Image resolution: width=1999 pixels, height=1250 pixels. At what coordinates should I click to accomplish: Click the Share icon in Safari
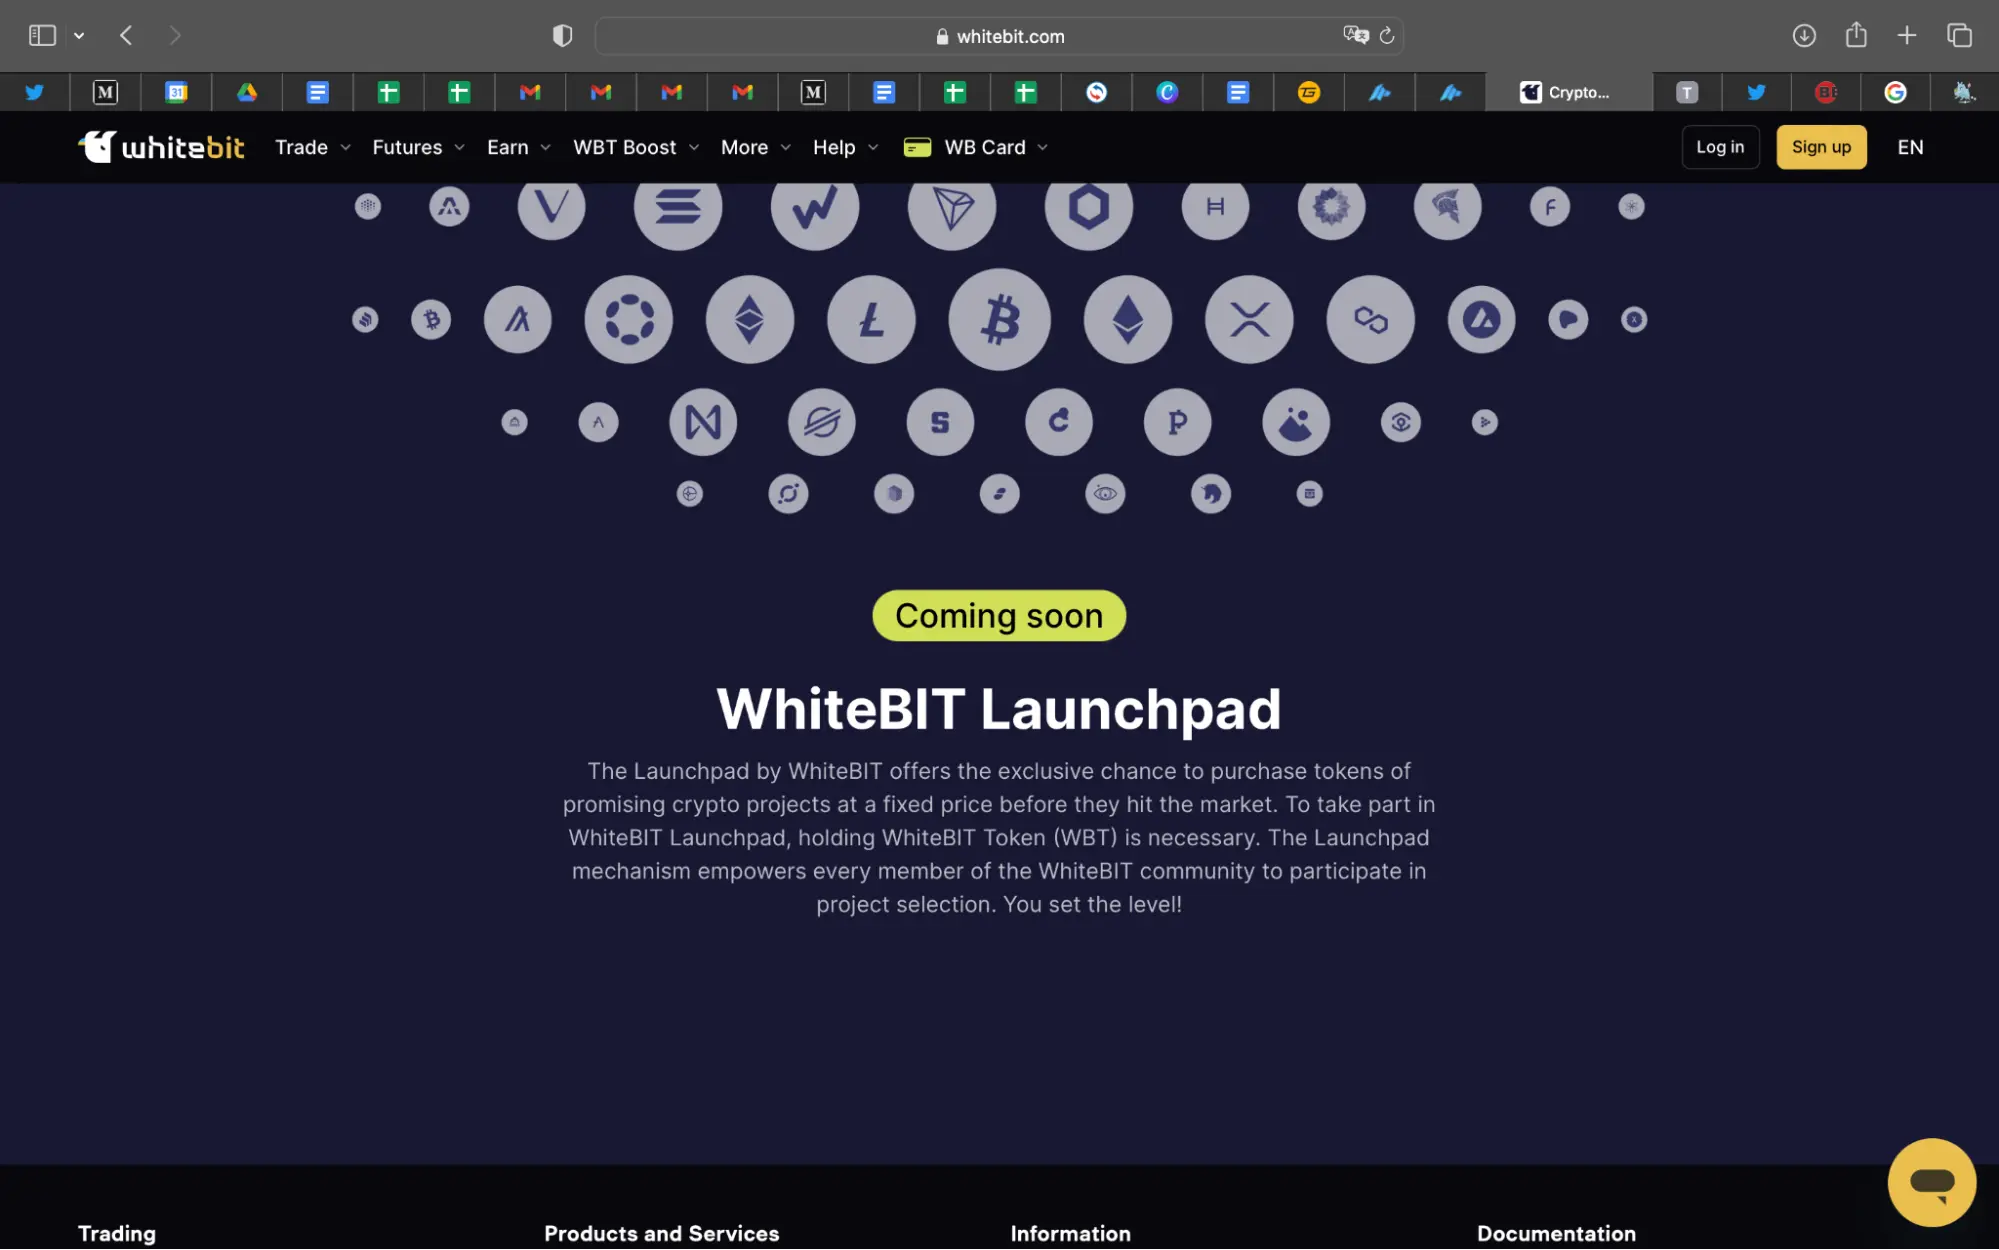click(x=1856, y=36)
